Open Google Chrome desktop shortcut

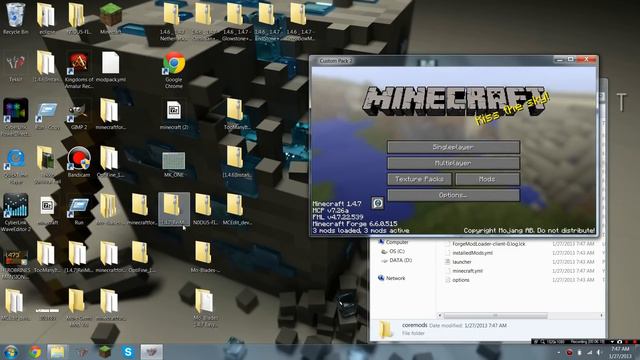click(x=174, y=69)
